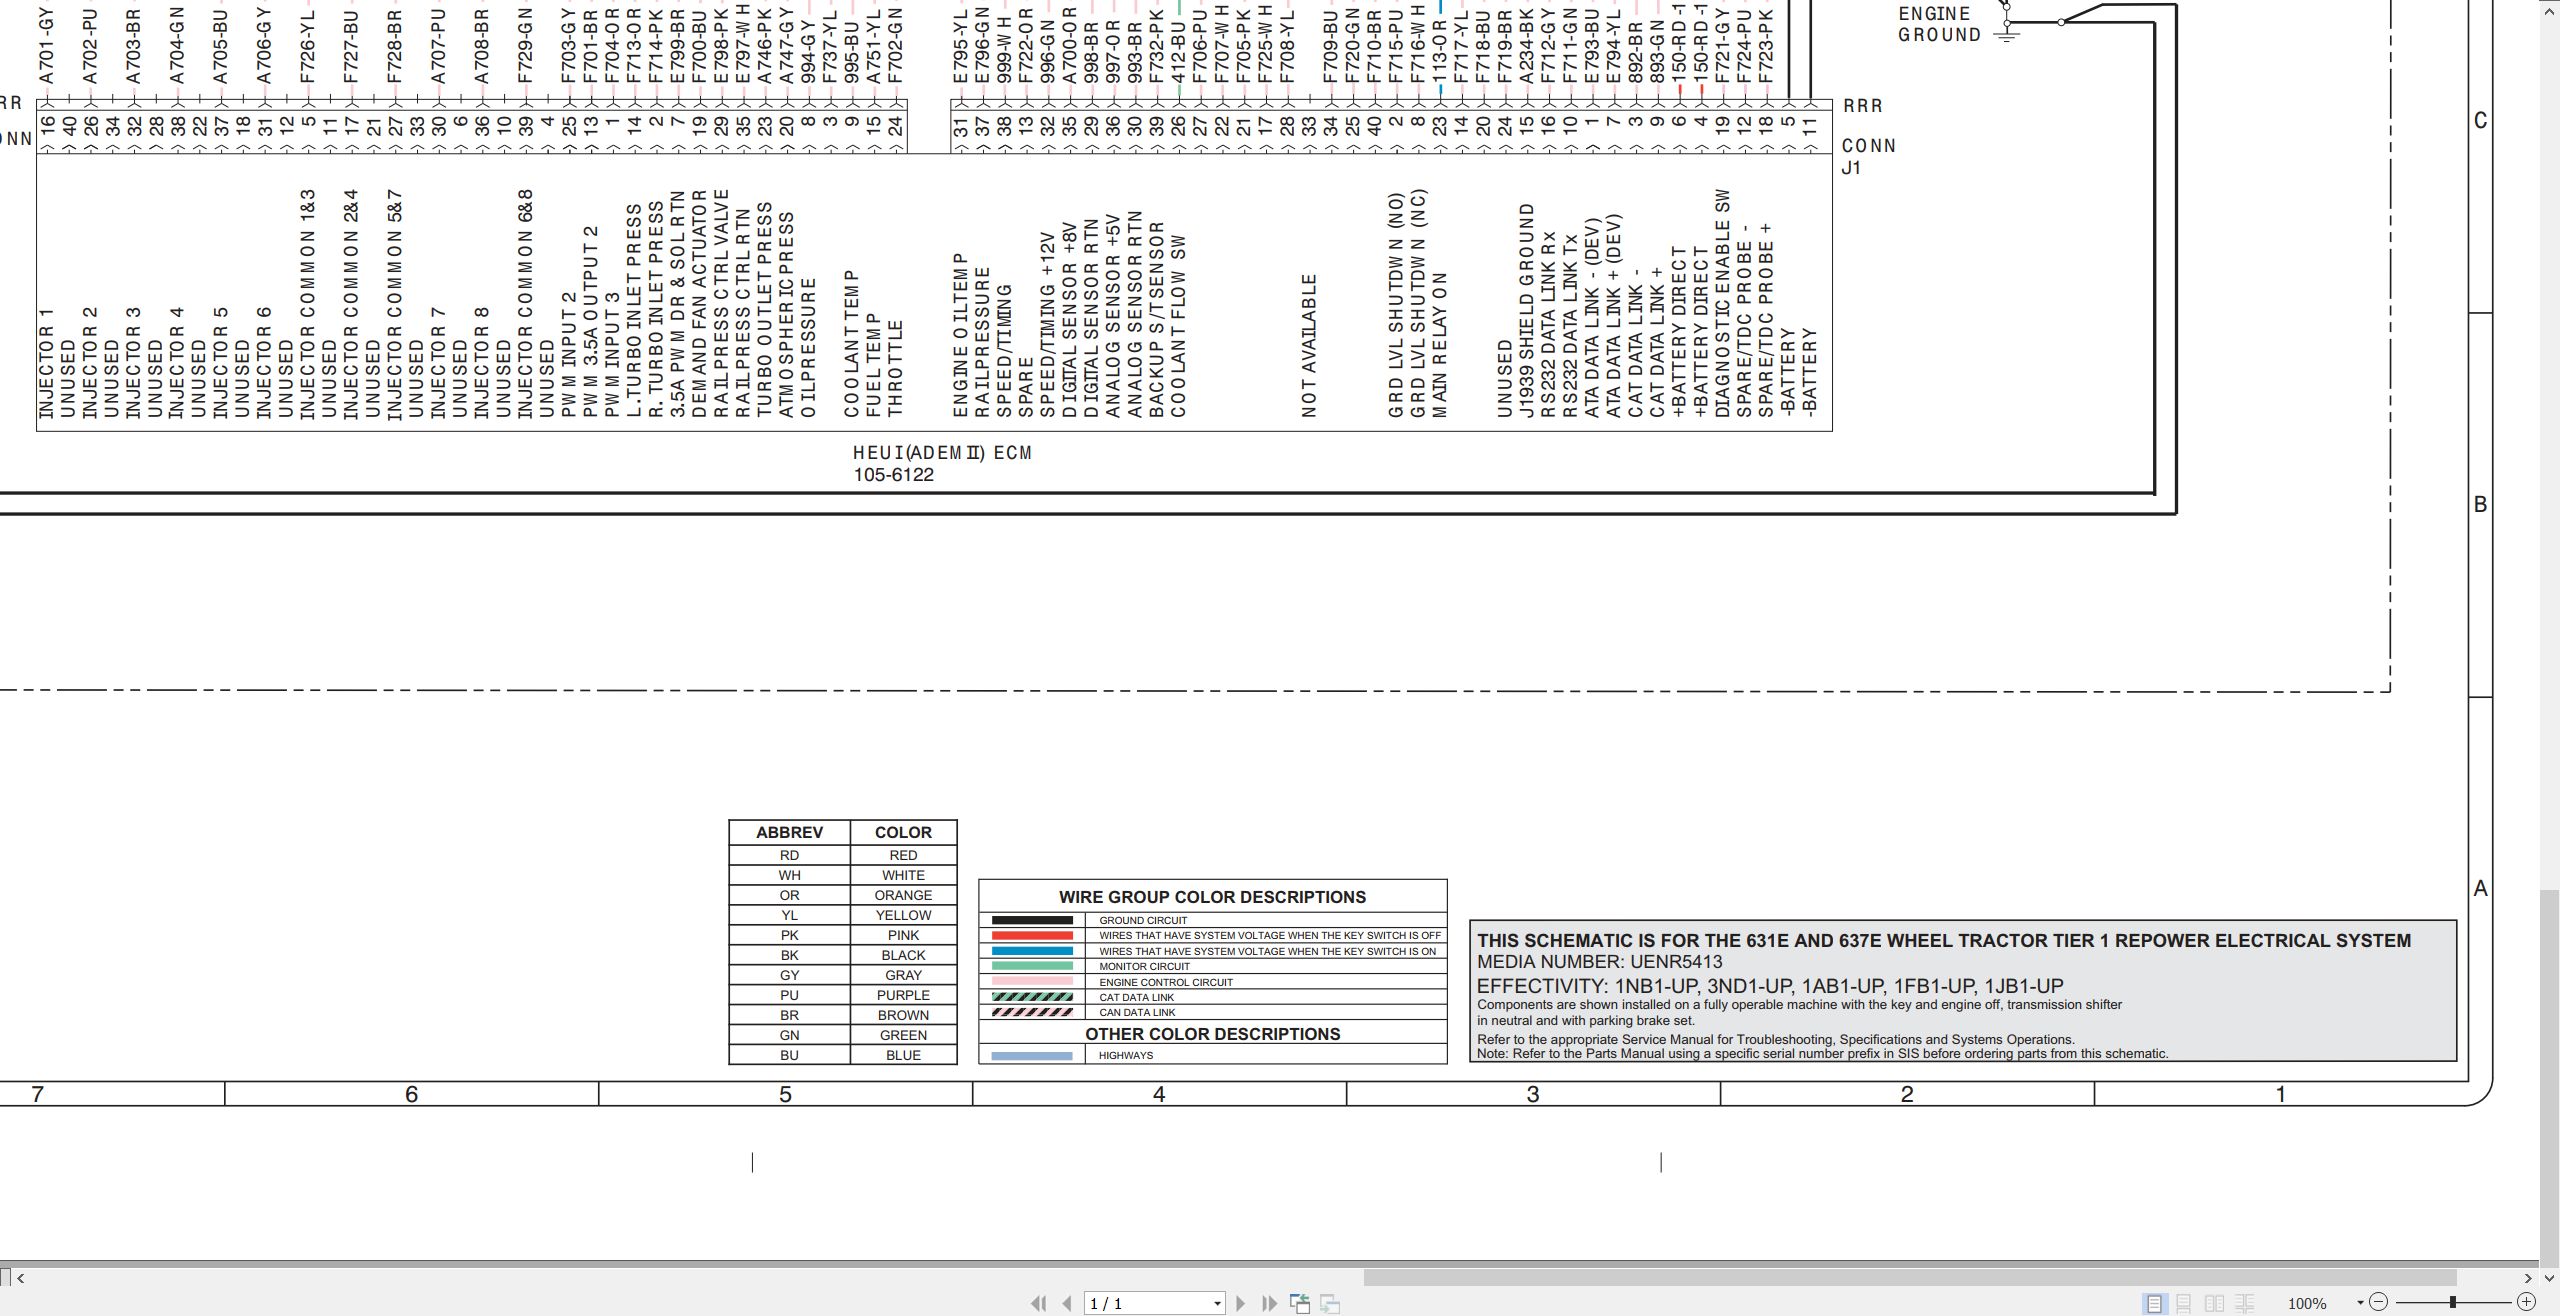Viewport: 2560px width, 1316px height.
Task: Click the COLOR column header
Action: tap(903, 832)
